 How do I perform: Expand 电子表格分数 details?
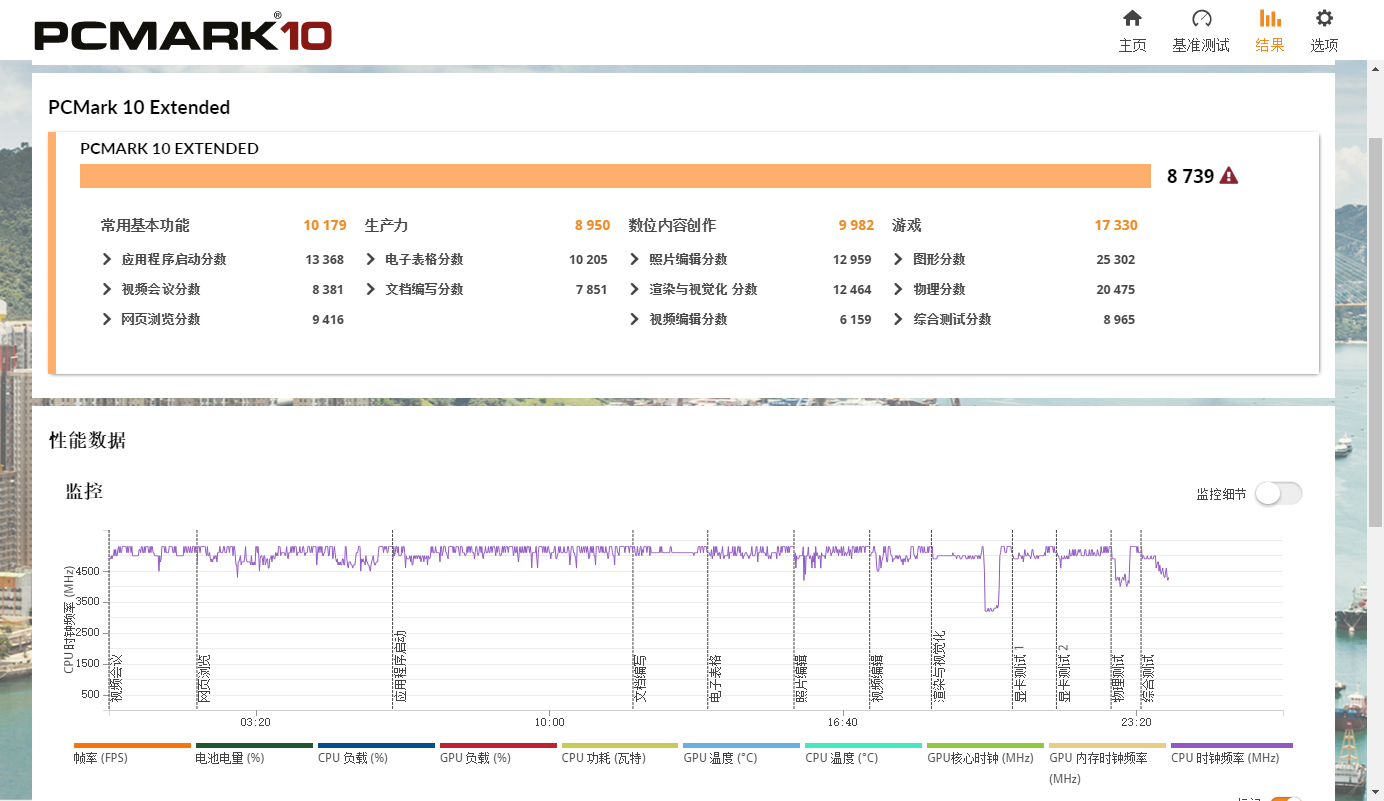371,259
